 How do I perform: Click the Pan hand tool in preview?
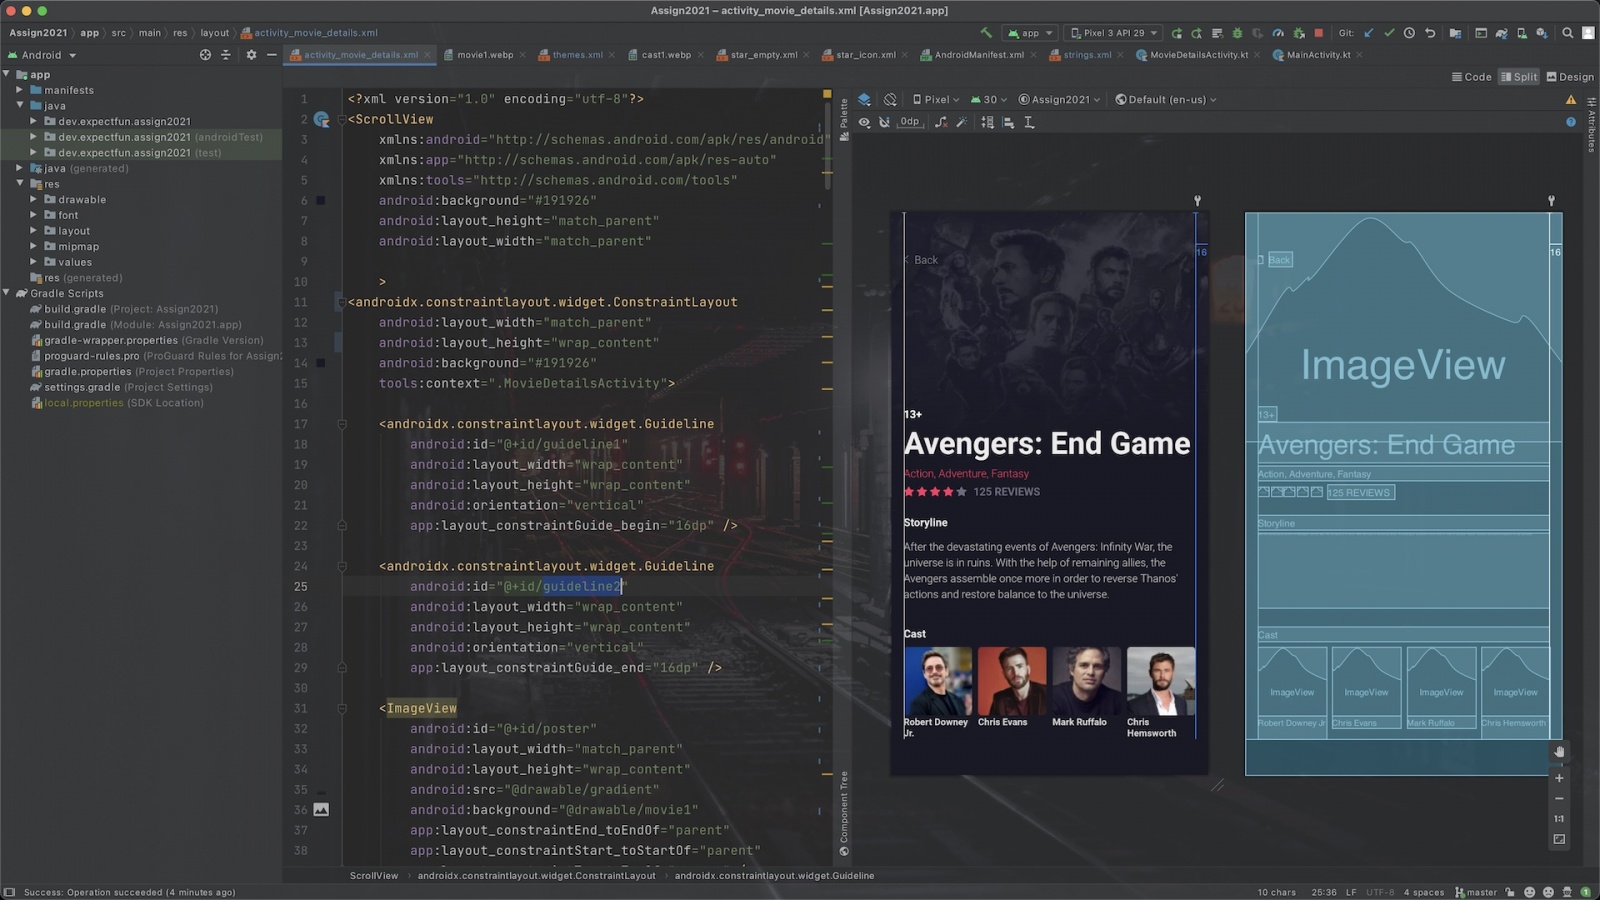[x=1559, y=752]
